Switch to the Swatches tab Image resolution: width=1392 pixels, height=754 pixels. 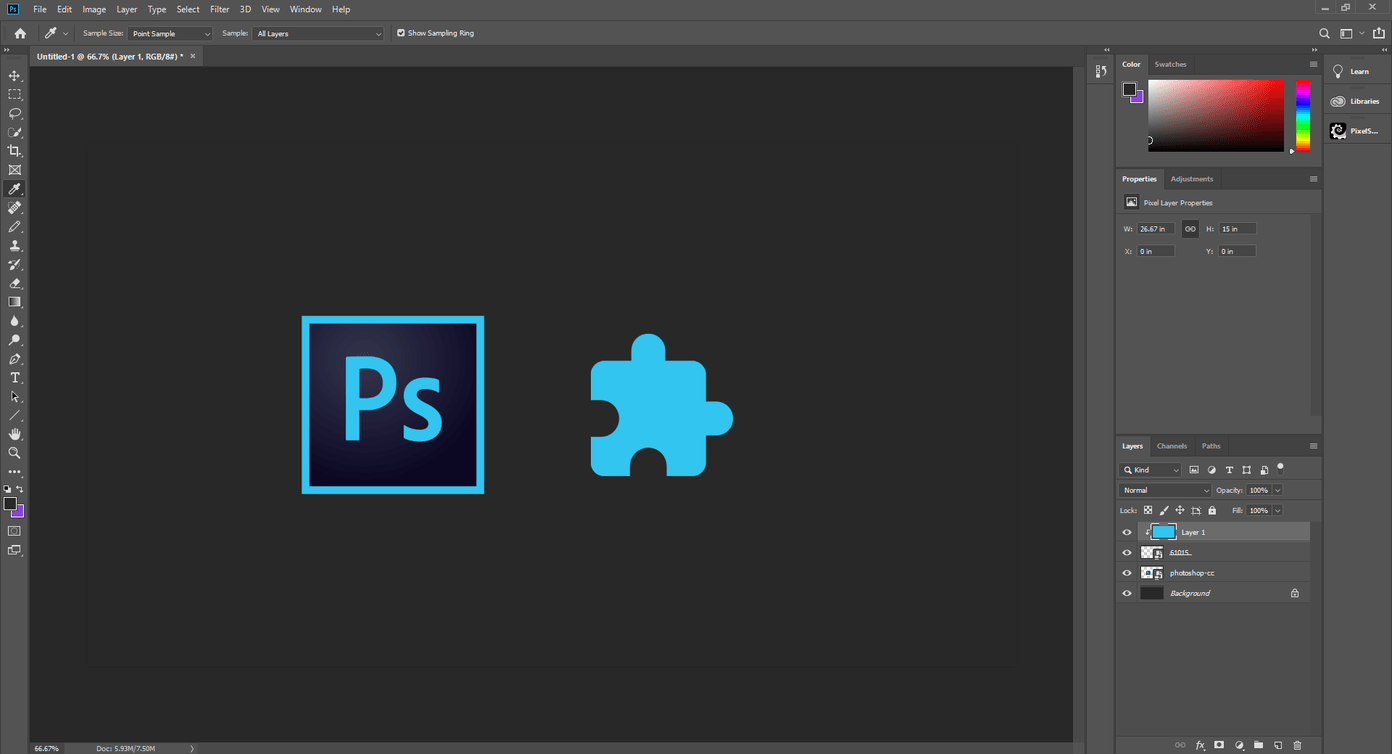click(x=1170, y=64)
